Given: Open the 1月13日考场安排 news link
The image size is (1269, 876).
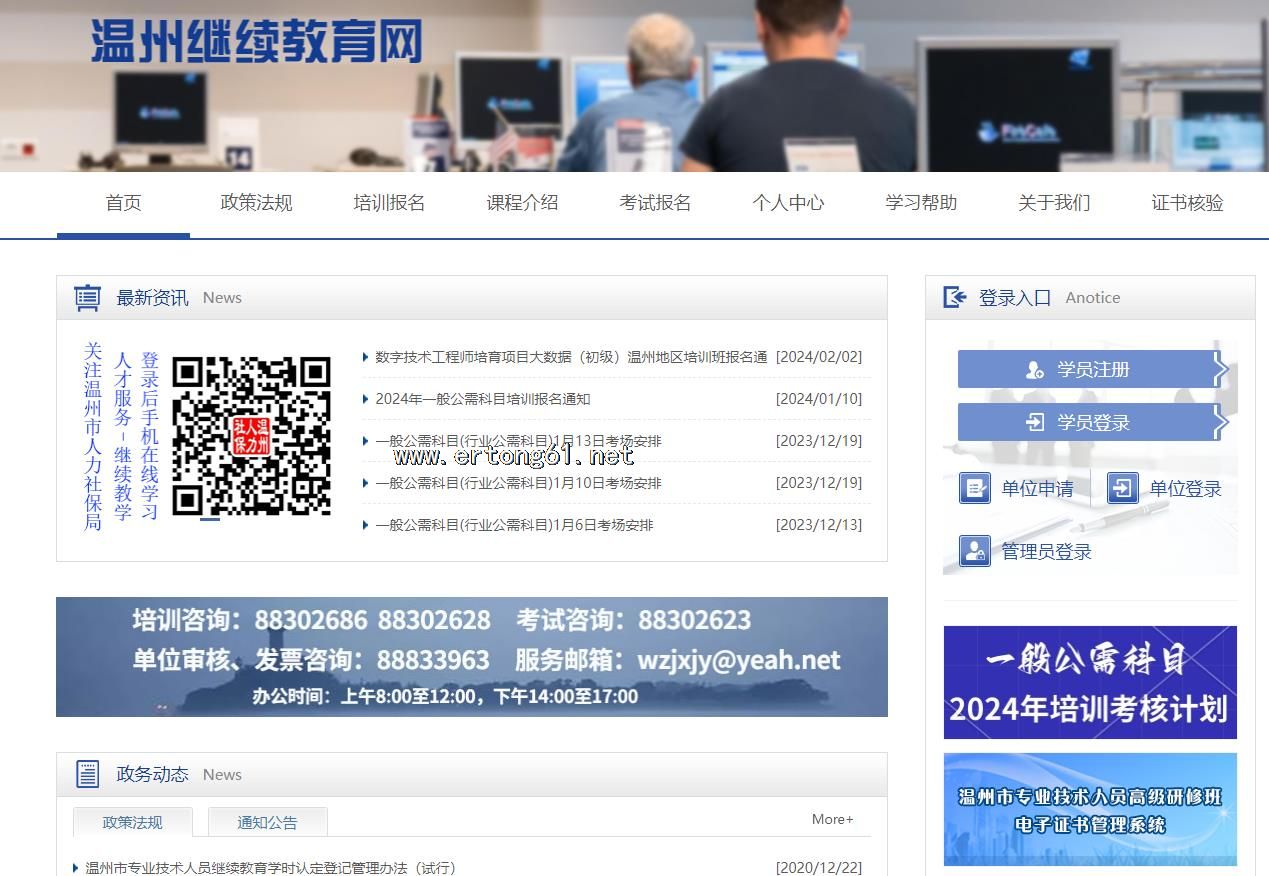Looking at the screenshot, I should [x=518, y=441].
